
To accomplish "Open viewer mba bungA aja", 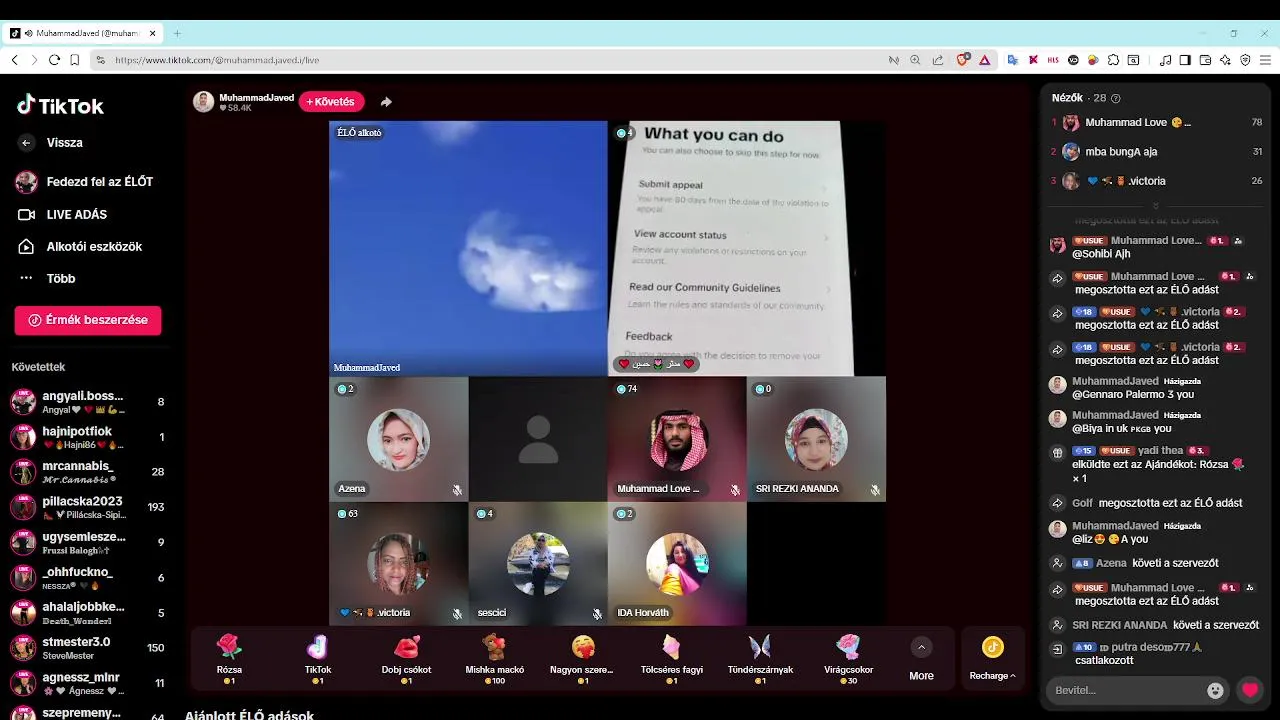I will coord(1155,152).
